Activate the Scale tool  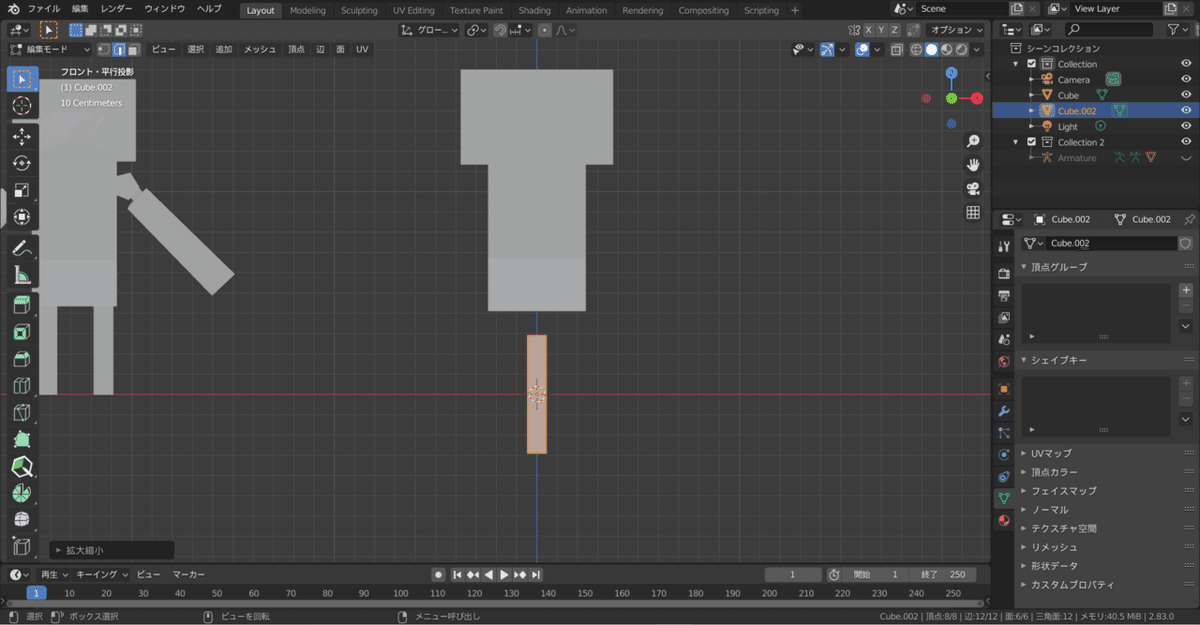[22, 190]
